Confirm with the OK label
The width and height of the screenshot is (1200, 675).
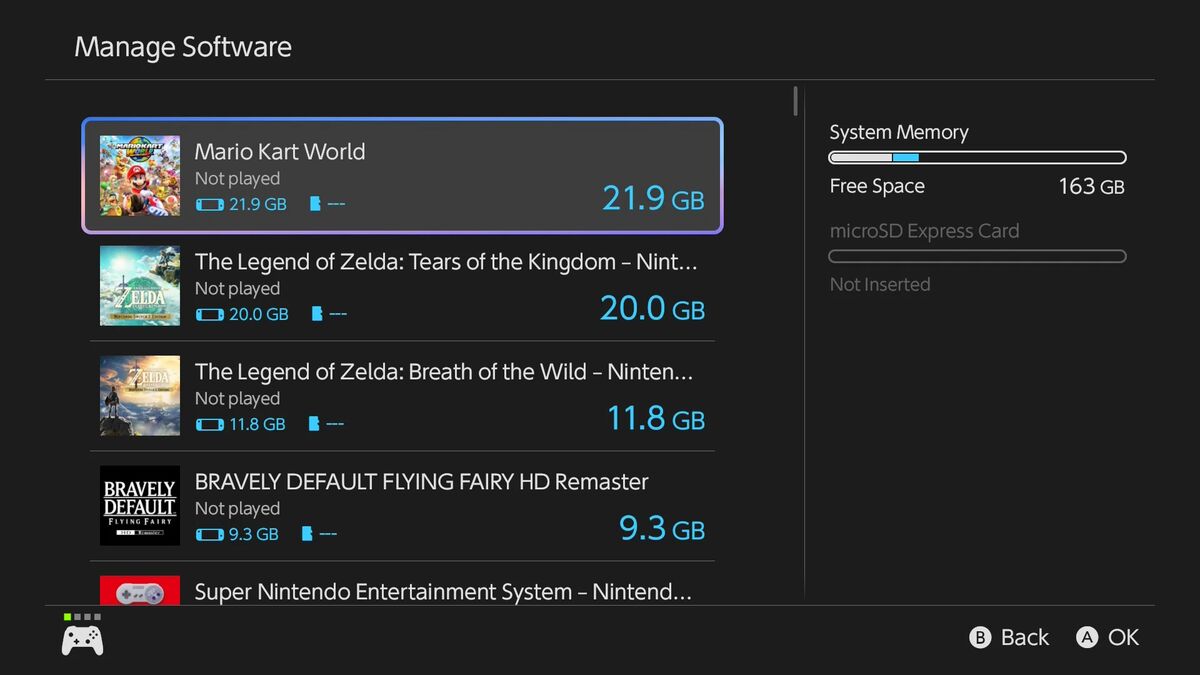click(1123, 638)
